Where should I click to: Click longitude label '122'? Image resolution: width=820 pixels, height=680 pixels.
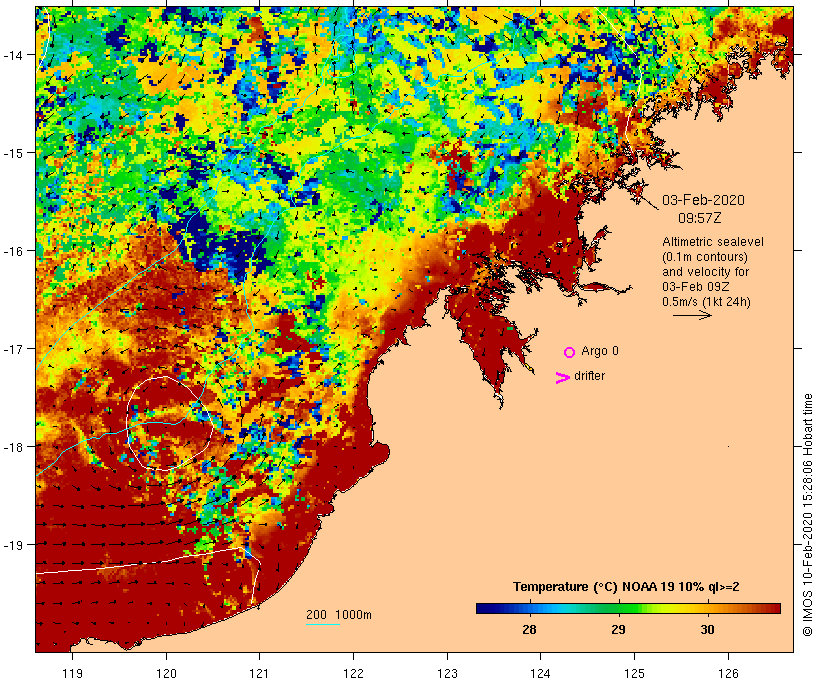point(354,673)
